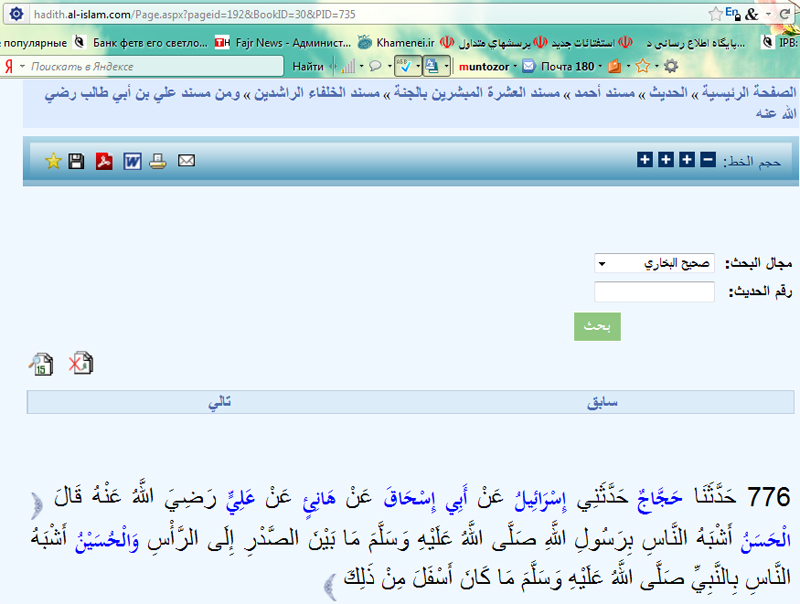Bookmark this page with address bar star
800x604 pixels.
[x=715, y=14]
